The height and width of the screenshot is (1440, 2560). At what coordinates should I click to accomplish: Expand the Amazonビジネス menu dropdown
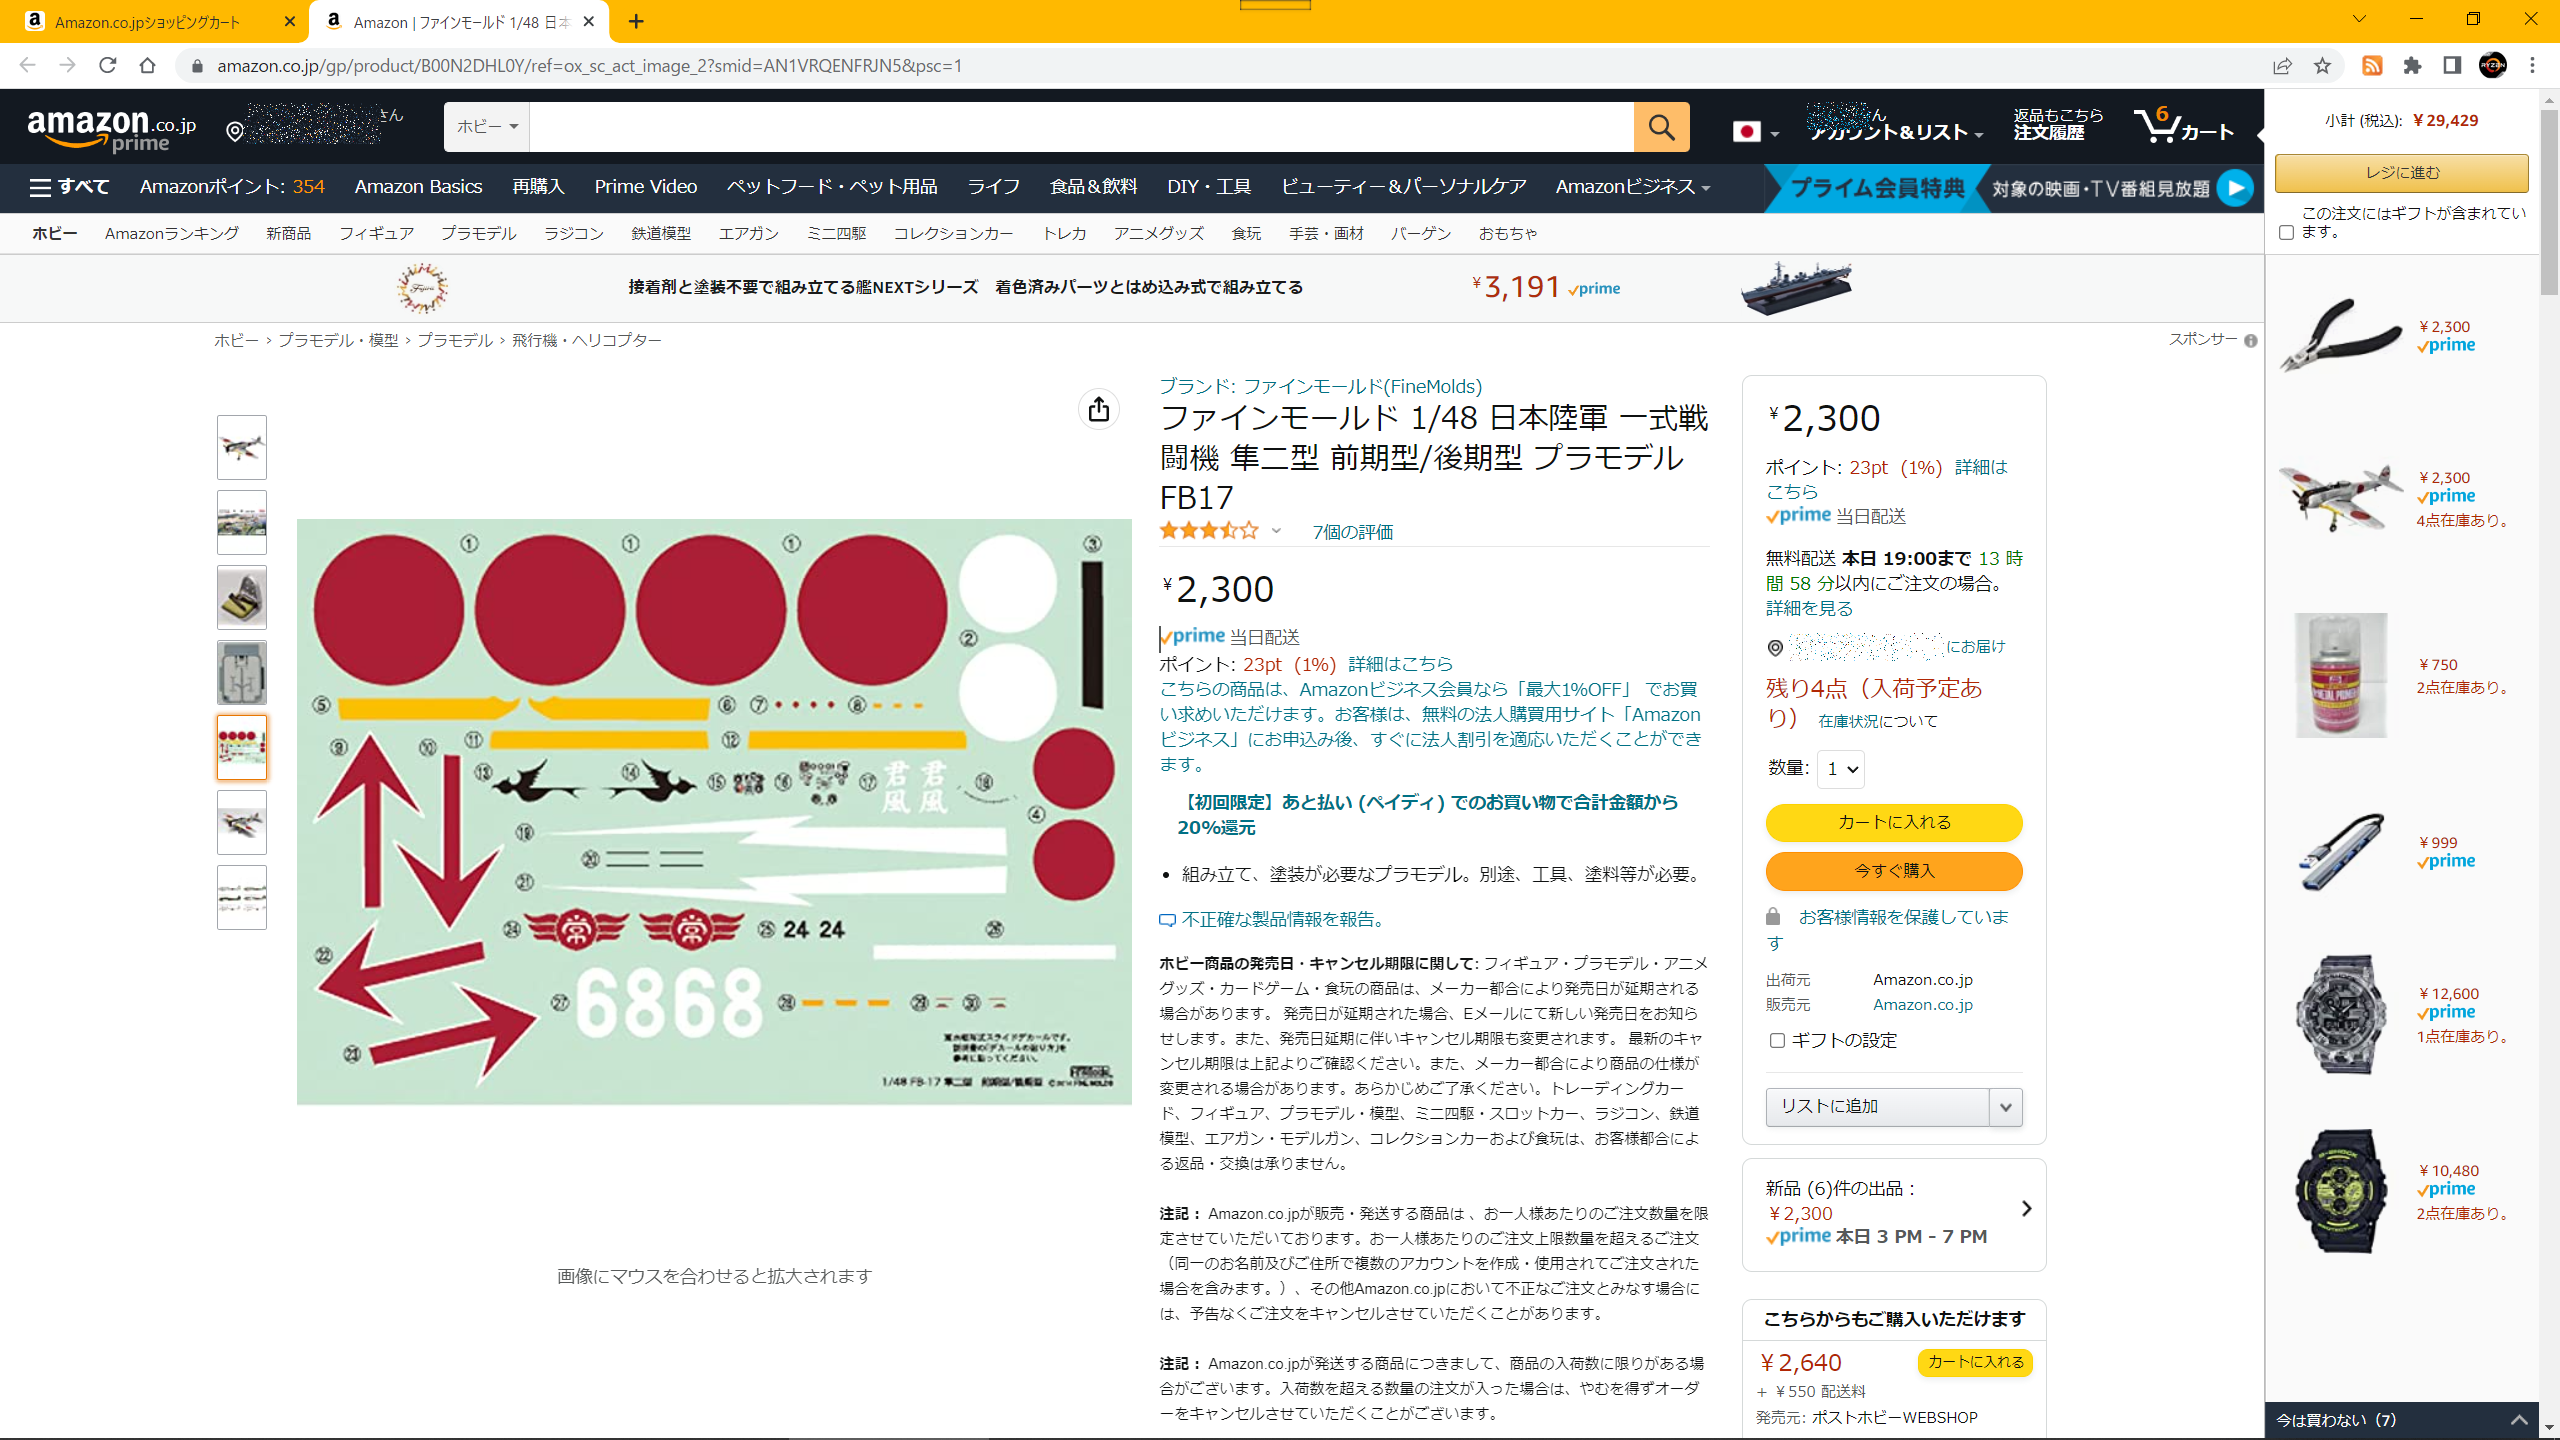pos(1633,187)
